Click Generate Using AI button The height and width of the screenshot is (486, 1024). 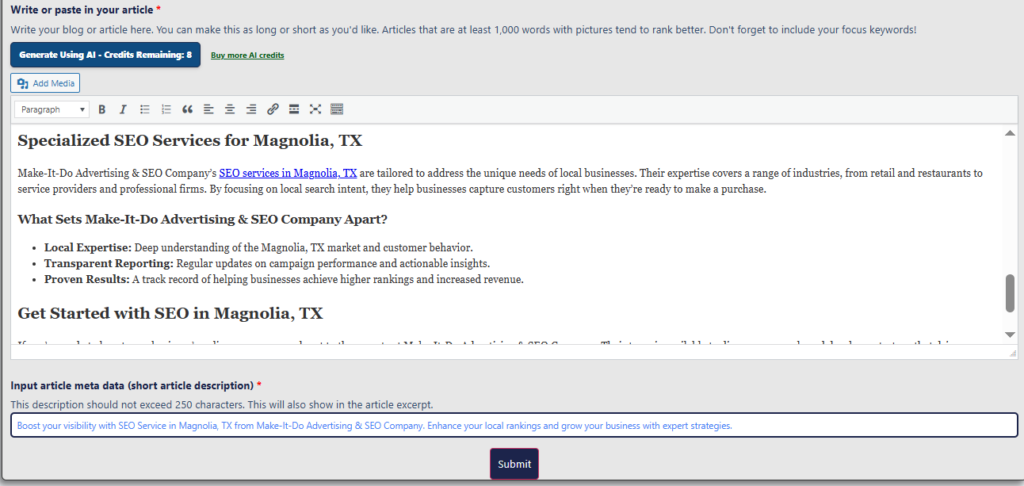pyautogui.click(x=105, y=54)
